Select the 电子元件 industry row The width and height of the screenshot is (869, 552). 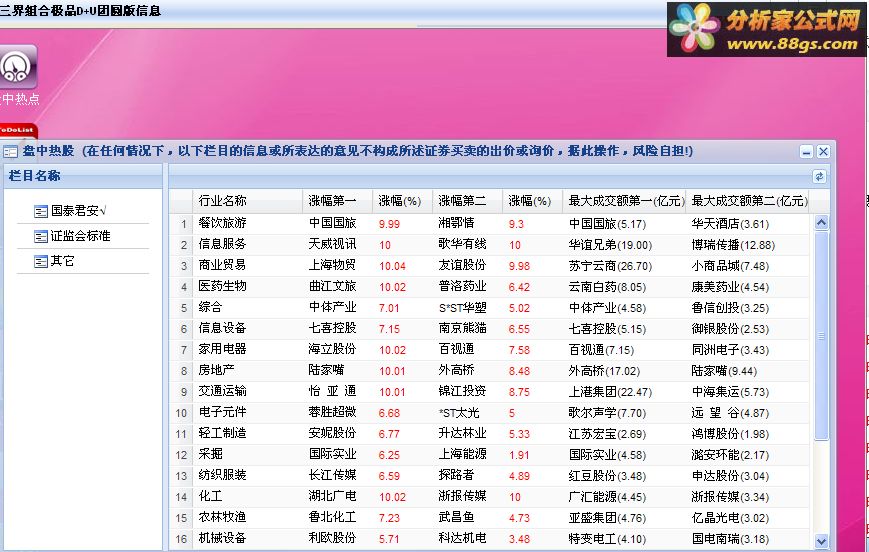pos(489,413)
